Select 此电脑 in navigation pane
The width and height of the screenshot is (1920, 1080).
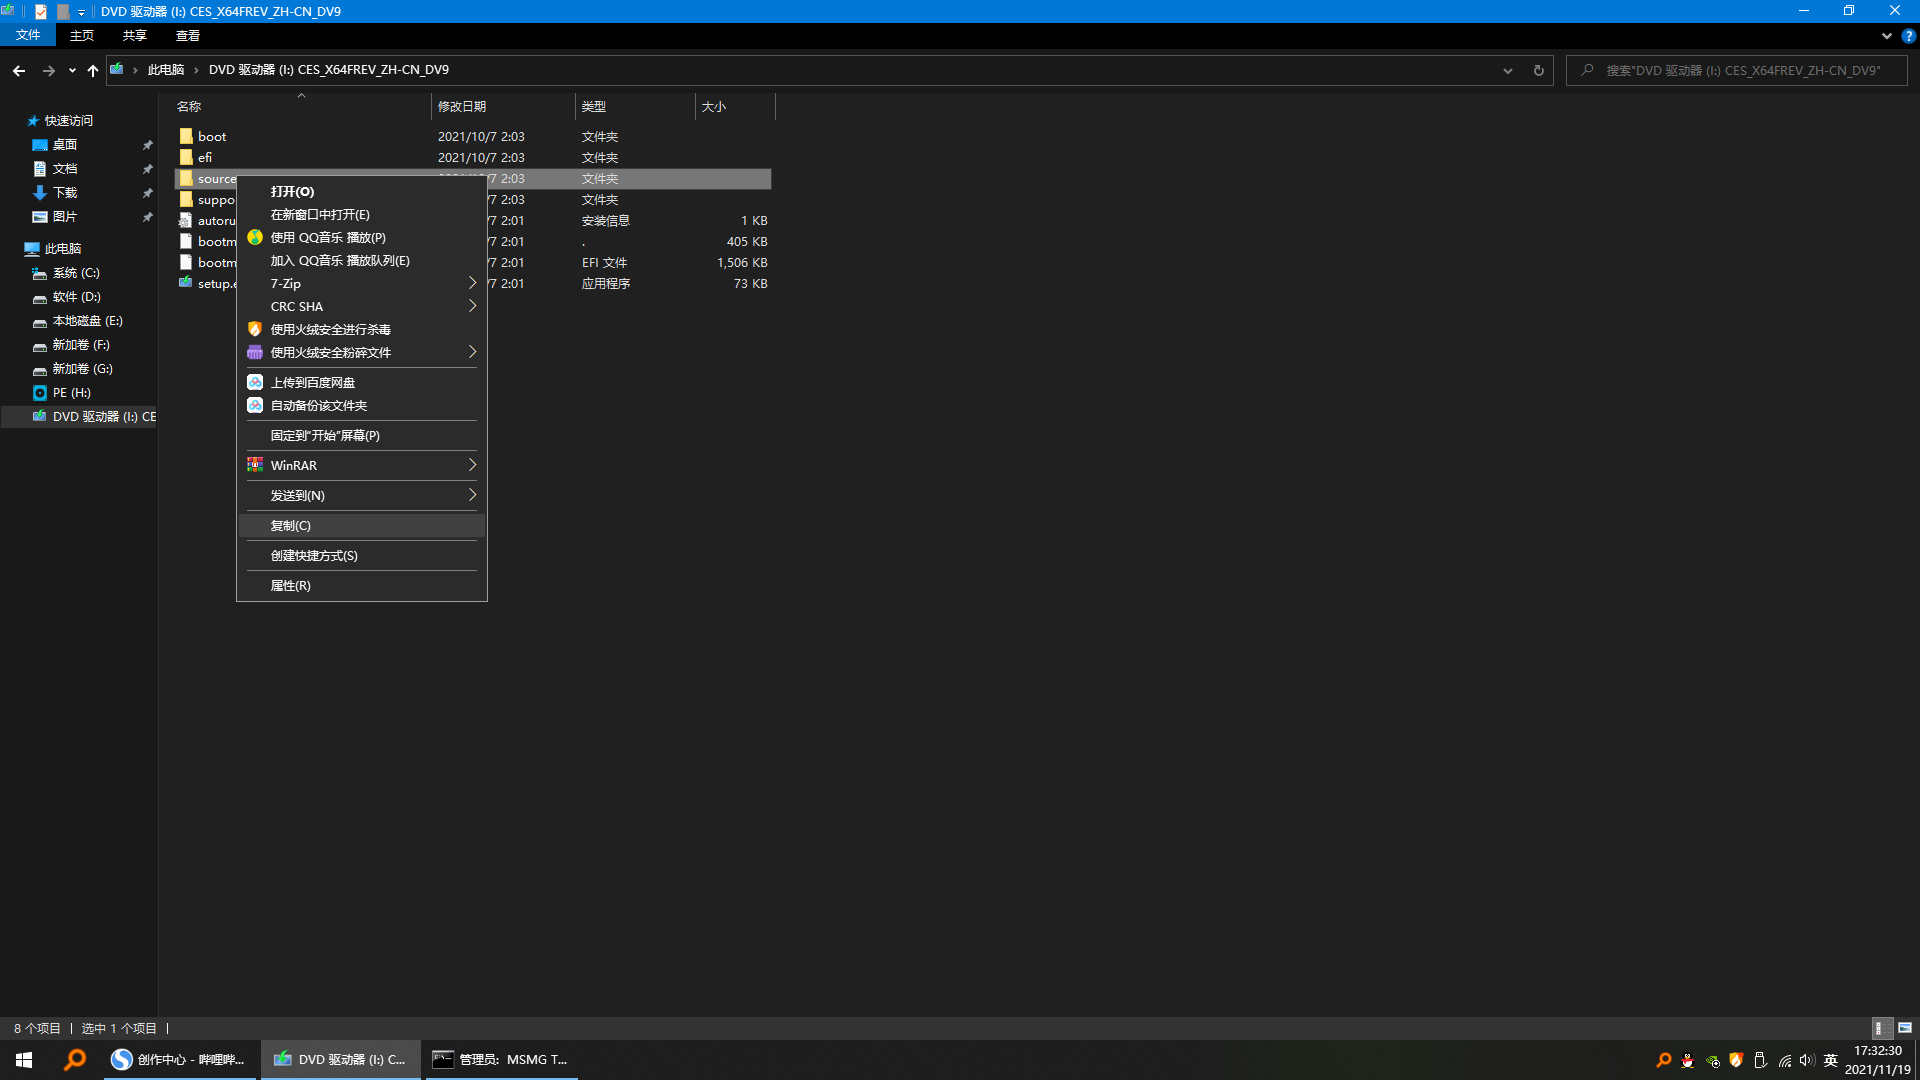click(x=62, y=249)
